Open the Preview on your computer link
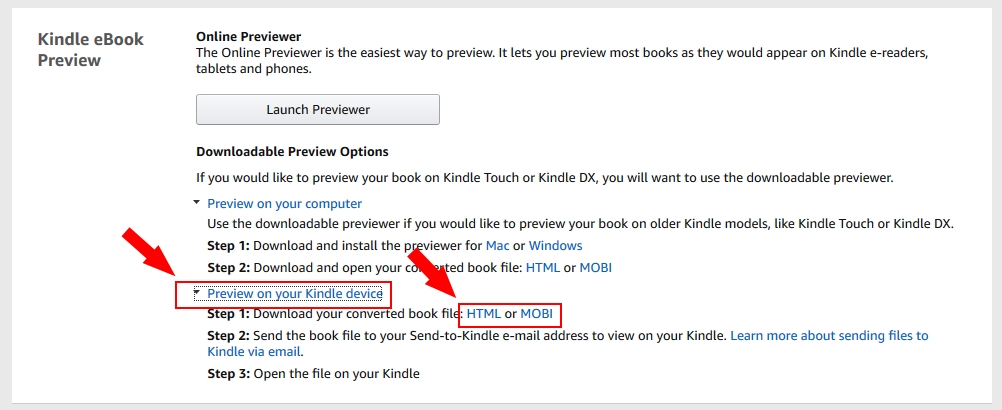The image size is (1002, 410). 284,203
